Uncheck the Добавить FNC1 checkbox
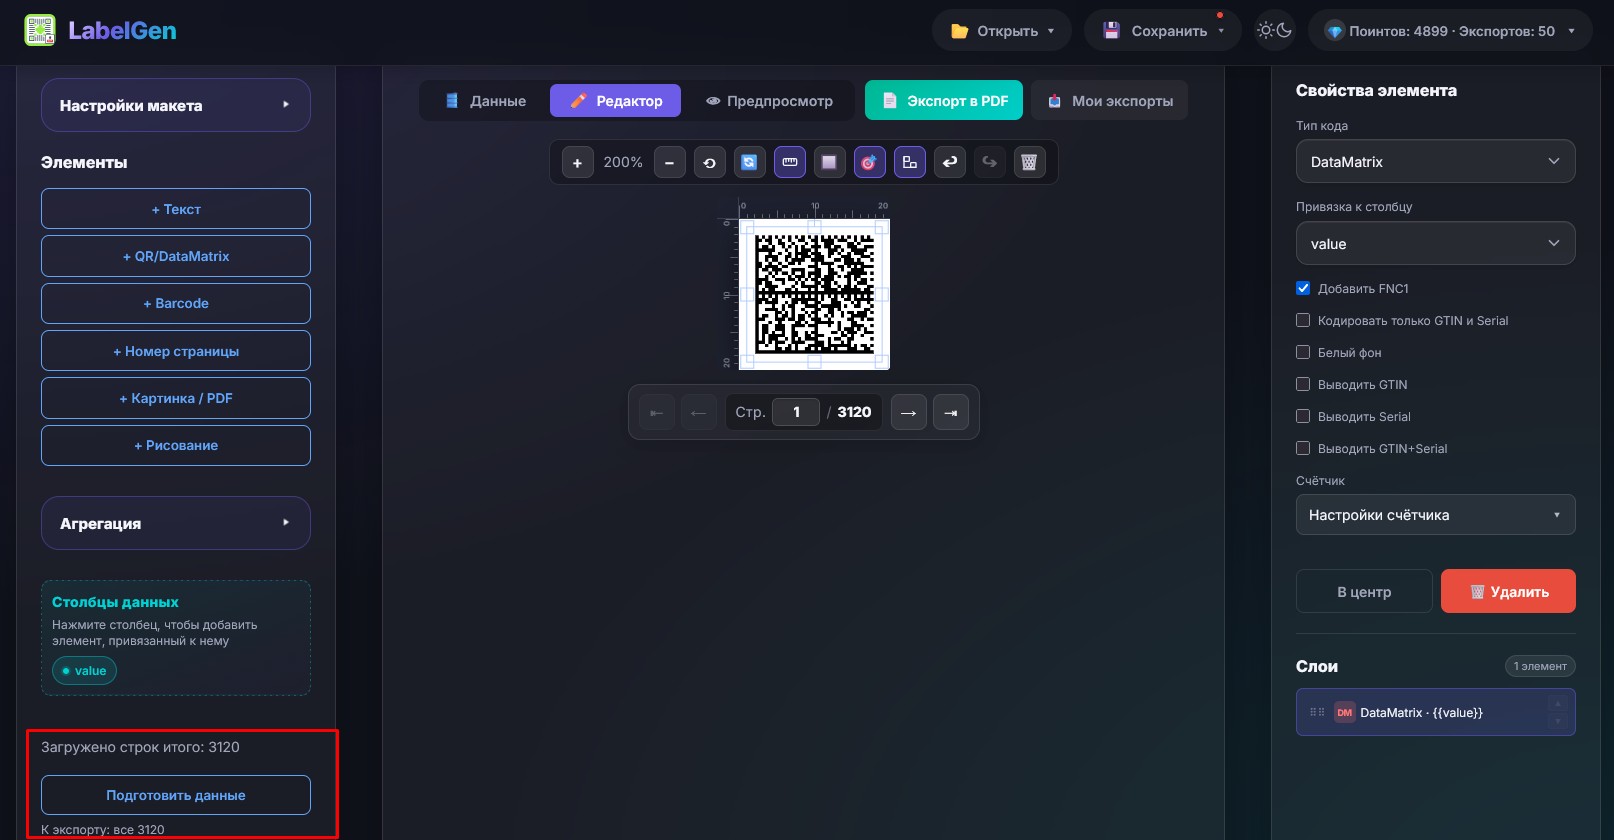 (1303, 288)
